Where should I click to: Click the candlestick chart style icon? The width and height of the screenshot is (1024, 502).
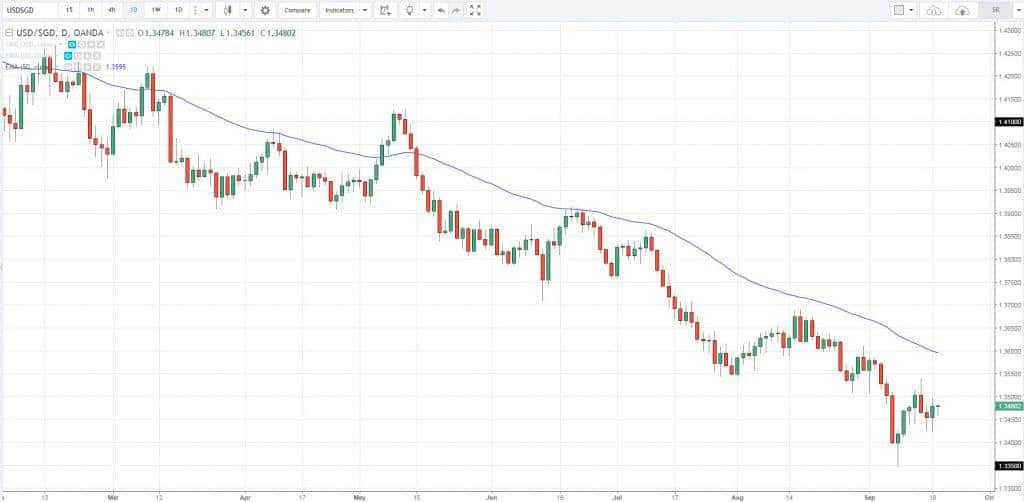pyautogui.click(x=227, y=10)
